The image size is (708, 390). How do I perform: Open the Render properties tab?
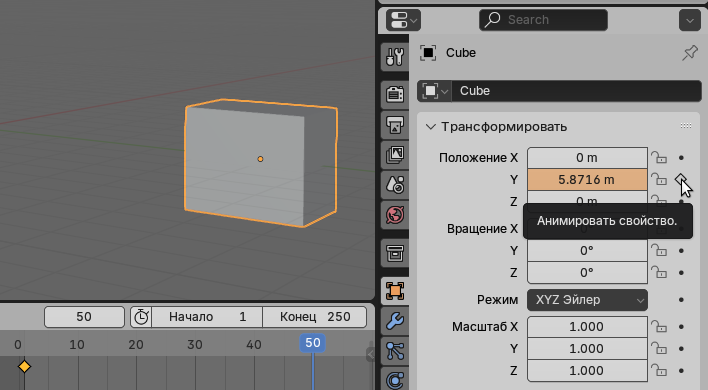[395, 95]
